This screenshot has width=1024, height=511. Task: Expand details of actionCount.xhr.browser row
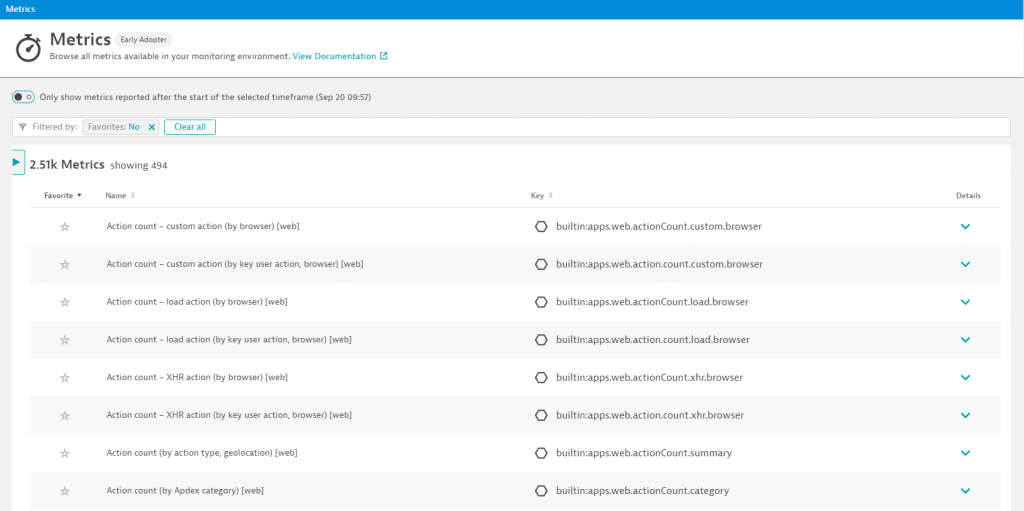pos(966,378)
